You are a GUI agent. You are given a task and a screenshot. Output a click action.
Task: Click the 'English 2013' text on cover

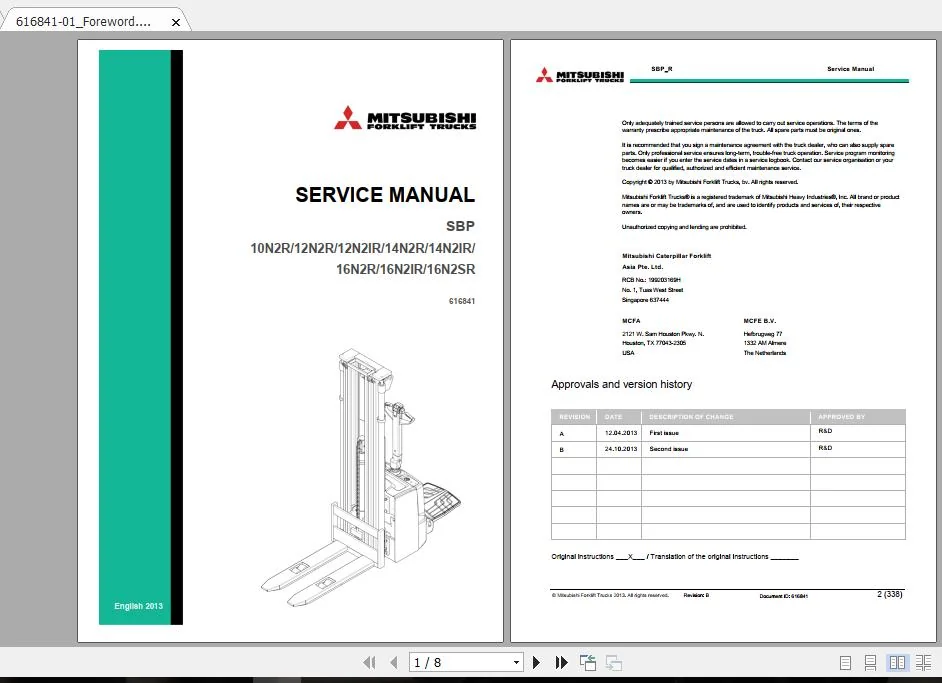click(x=138, y=606)
